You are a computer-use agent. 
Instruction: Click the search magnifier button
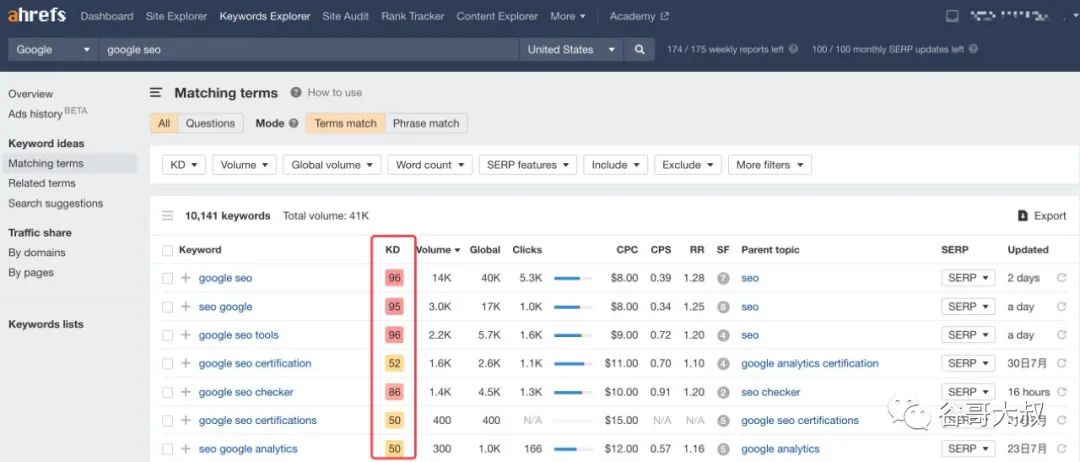[640, 50]
